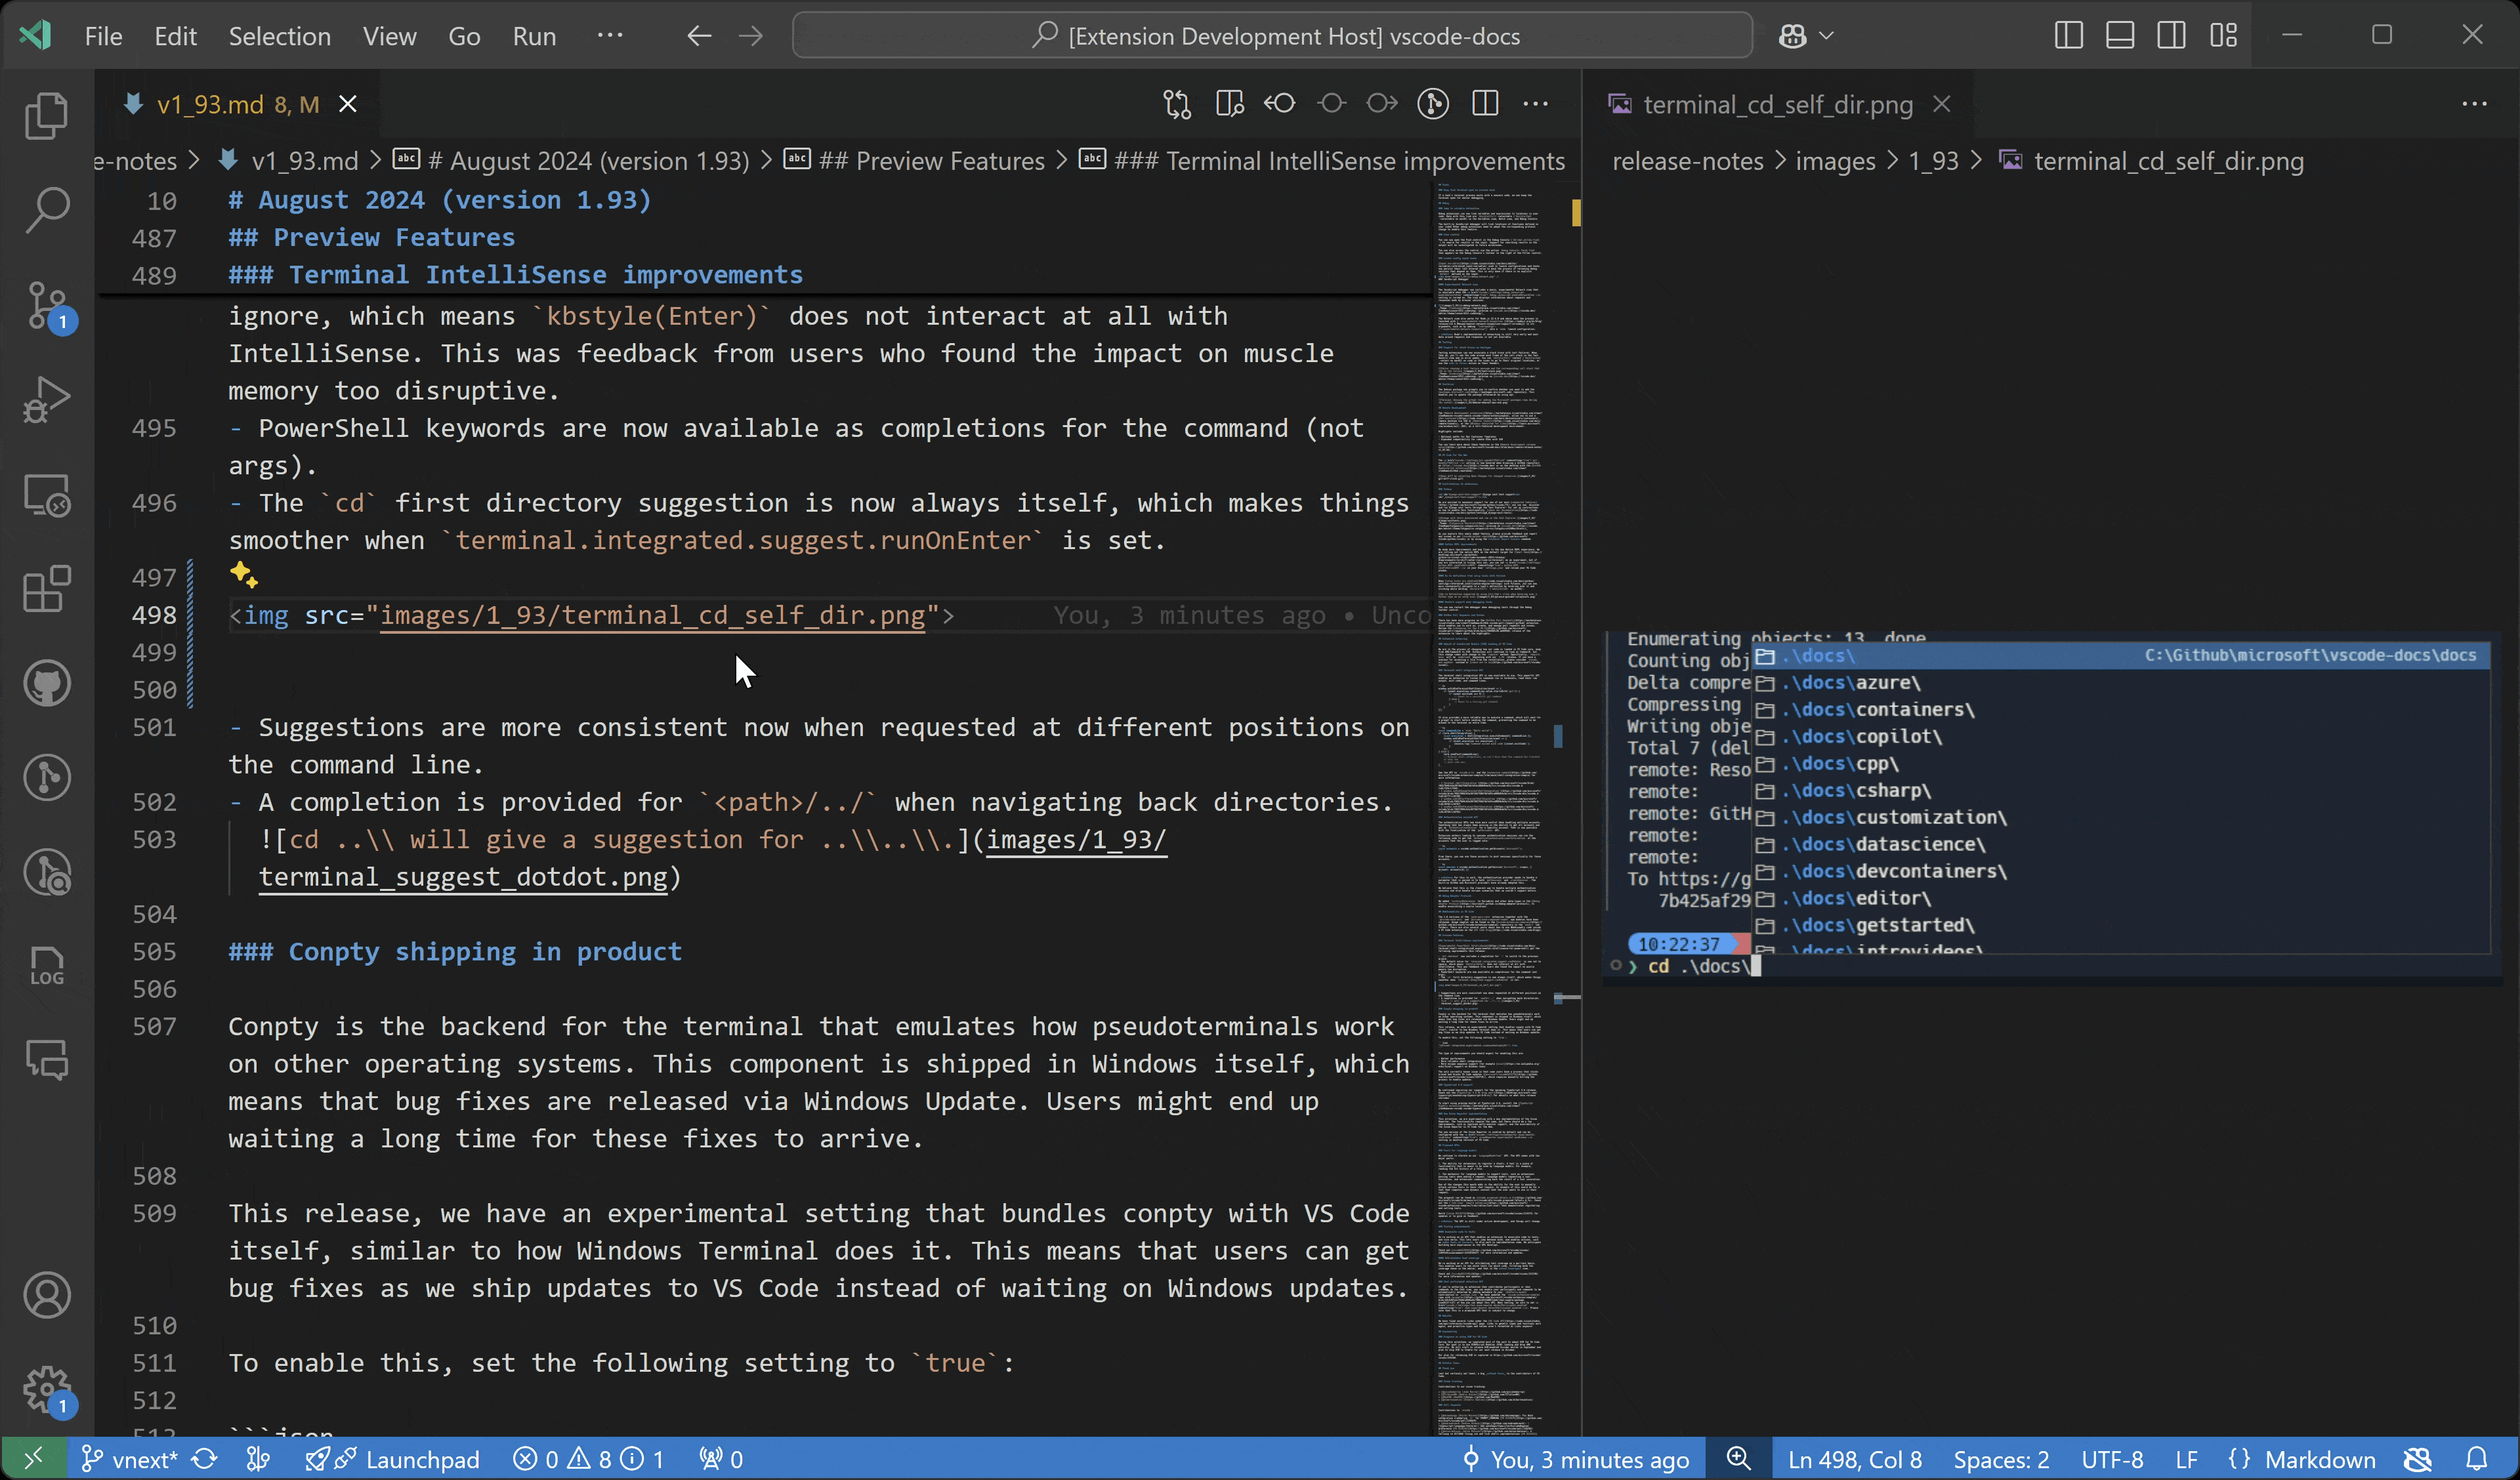
Task: Open Markdown preview to the side
Action: 1229,103
